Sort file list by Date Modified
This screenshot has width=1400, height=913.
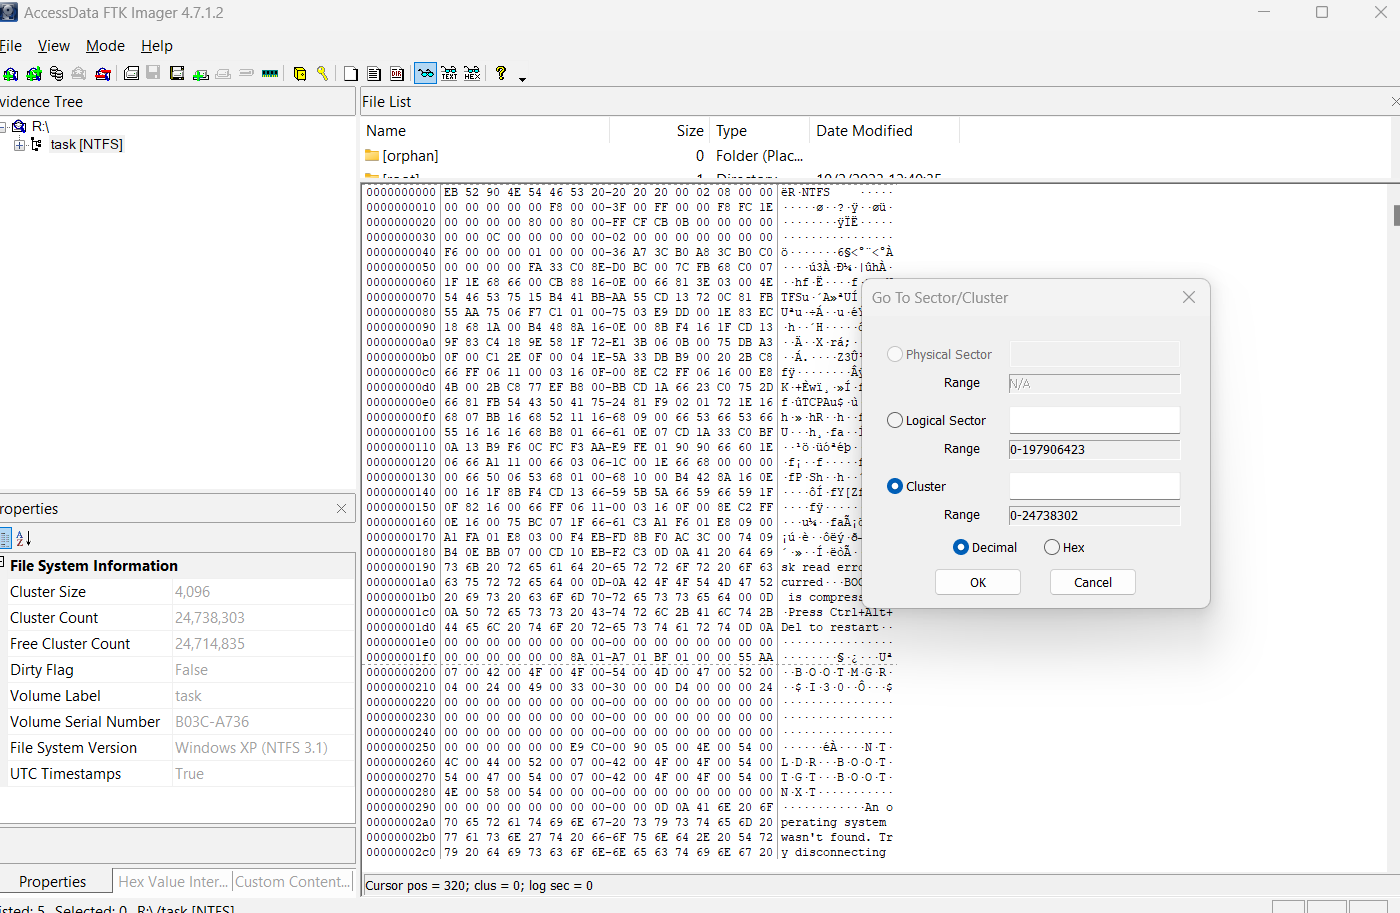coord(884,131)
